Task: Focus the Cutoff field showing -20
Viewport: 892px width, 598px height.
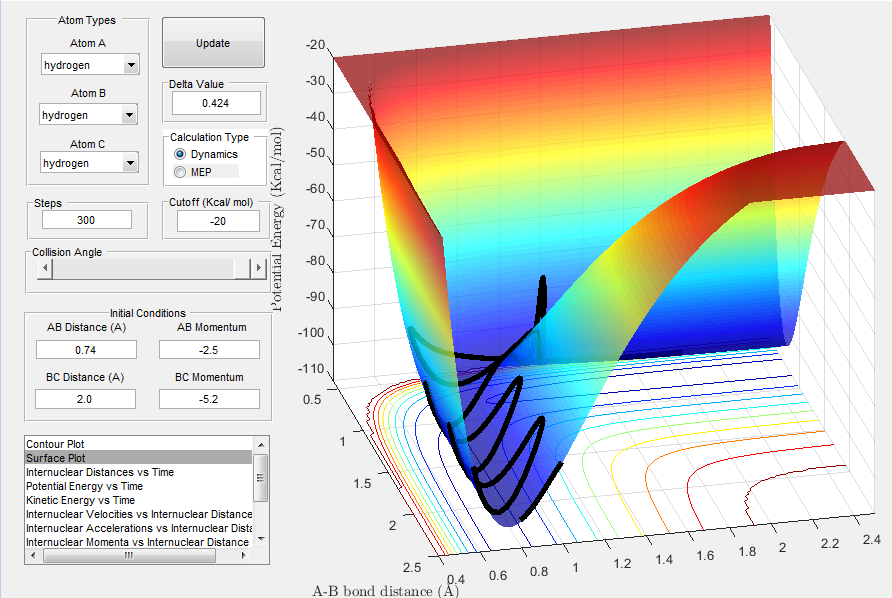Action: (218, 221)
